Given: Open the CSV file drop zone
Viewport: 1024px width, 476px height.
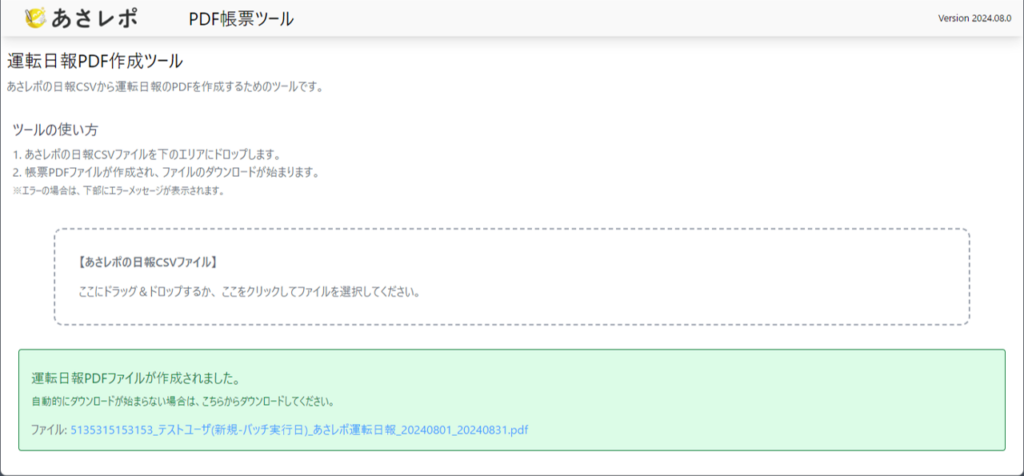Looking at the screenshot, I should [511, 277].
